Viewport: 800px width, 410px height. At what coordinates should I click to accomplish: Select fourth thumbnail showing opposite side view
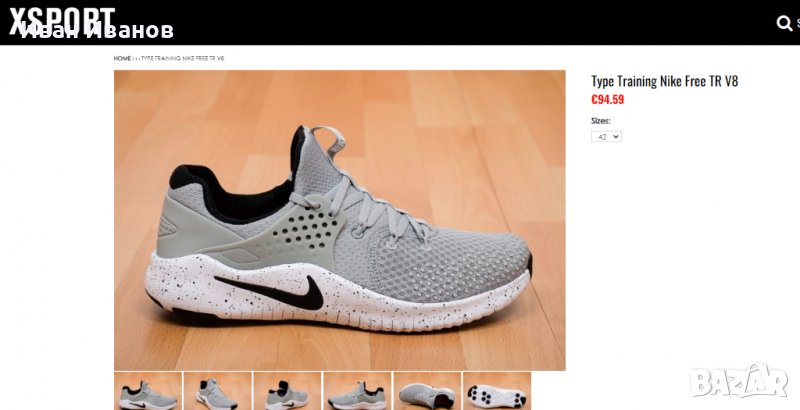point(357,391)
